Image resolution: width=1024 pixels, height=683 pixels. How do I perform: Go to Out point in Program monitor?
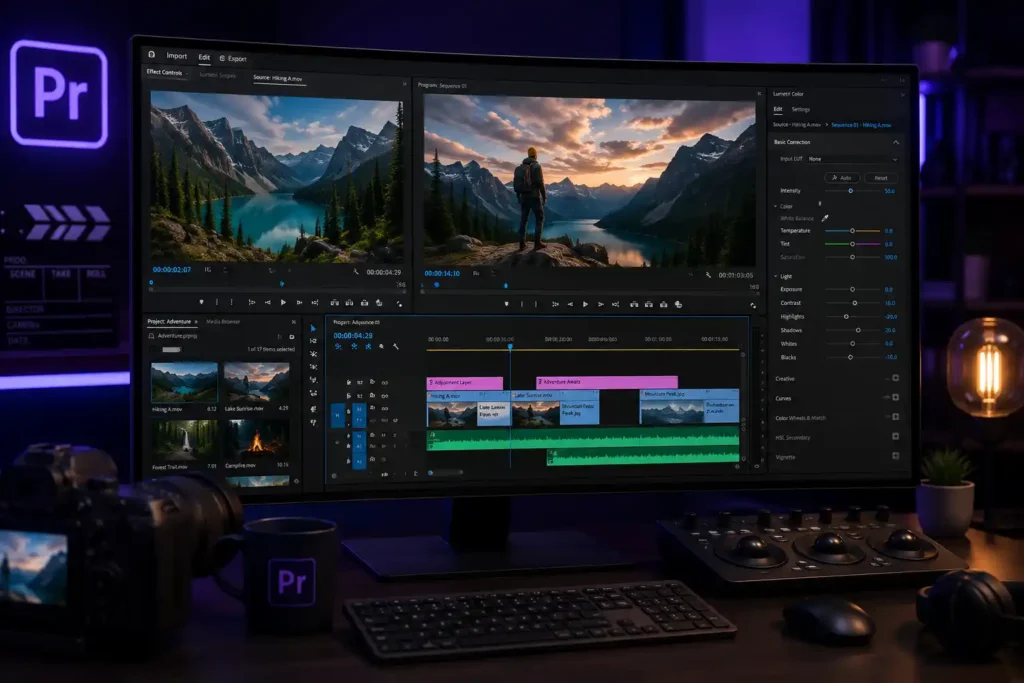615,304
